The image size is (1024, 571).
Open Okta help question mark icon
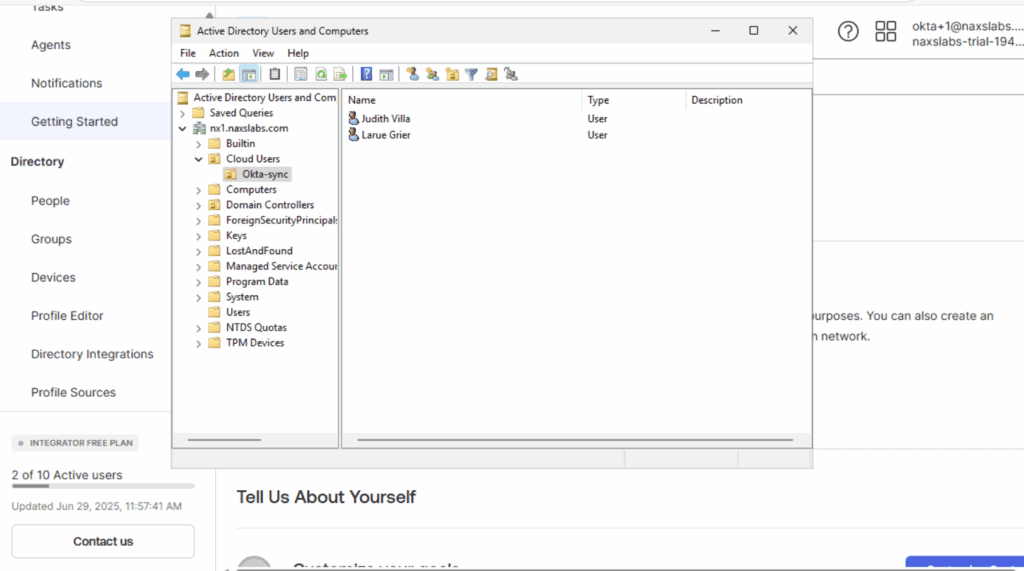pos(848,31)
